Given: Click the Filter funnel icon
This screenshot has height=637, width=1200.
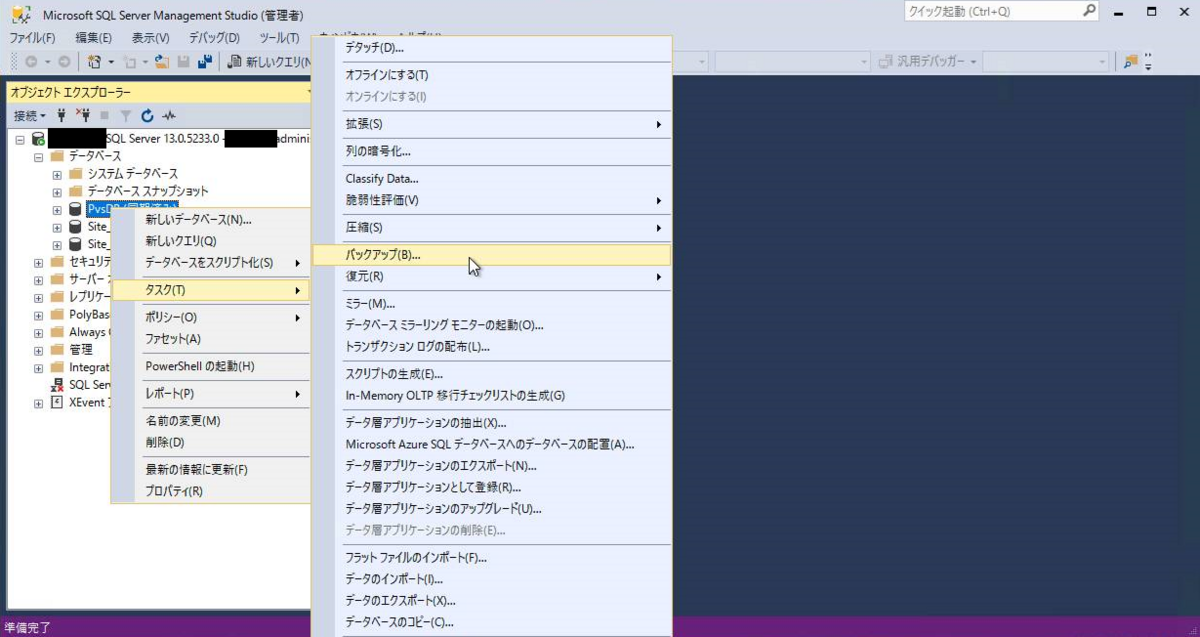Looking at the screenshot, I should point(126,115).
